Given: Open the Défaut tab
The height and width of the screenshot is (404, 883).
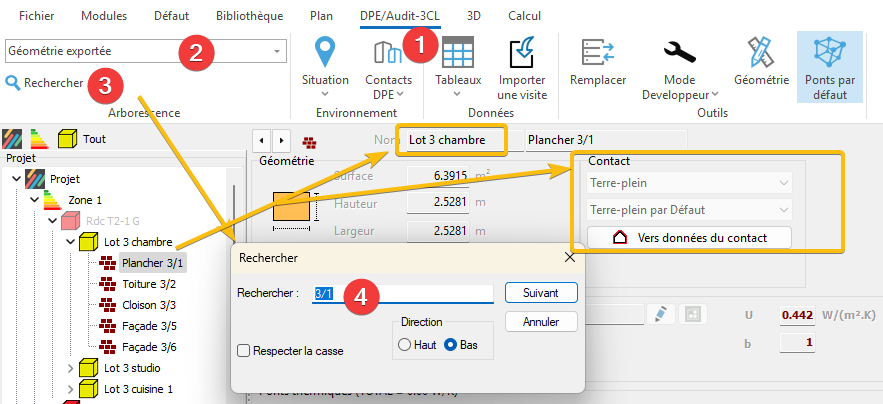Looking at the screenshot, I should (x=172, y=16).
